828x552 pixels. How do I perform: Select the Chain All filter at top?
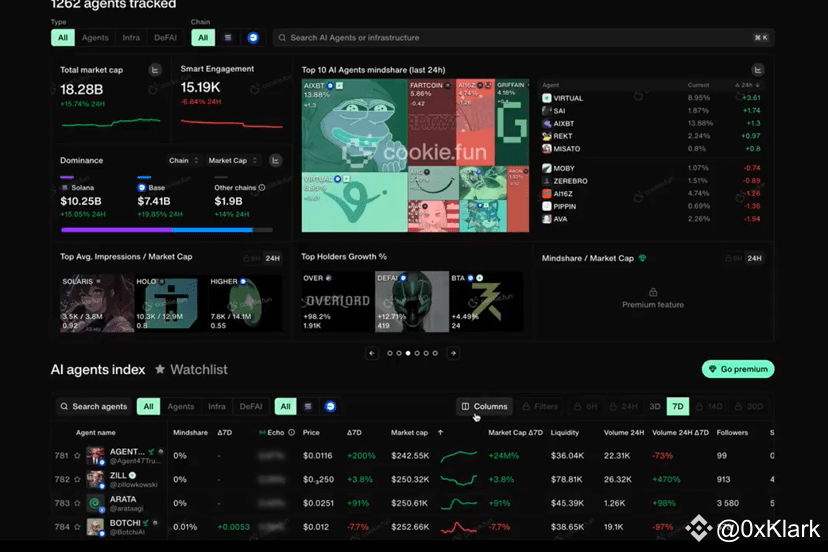(x=203, y=38)
